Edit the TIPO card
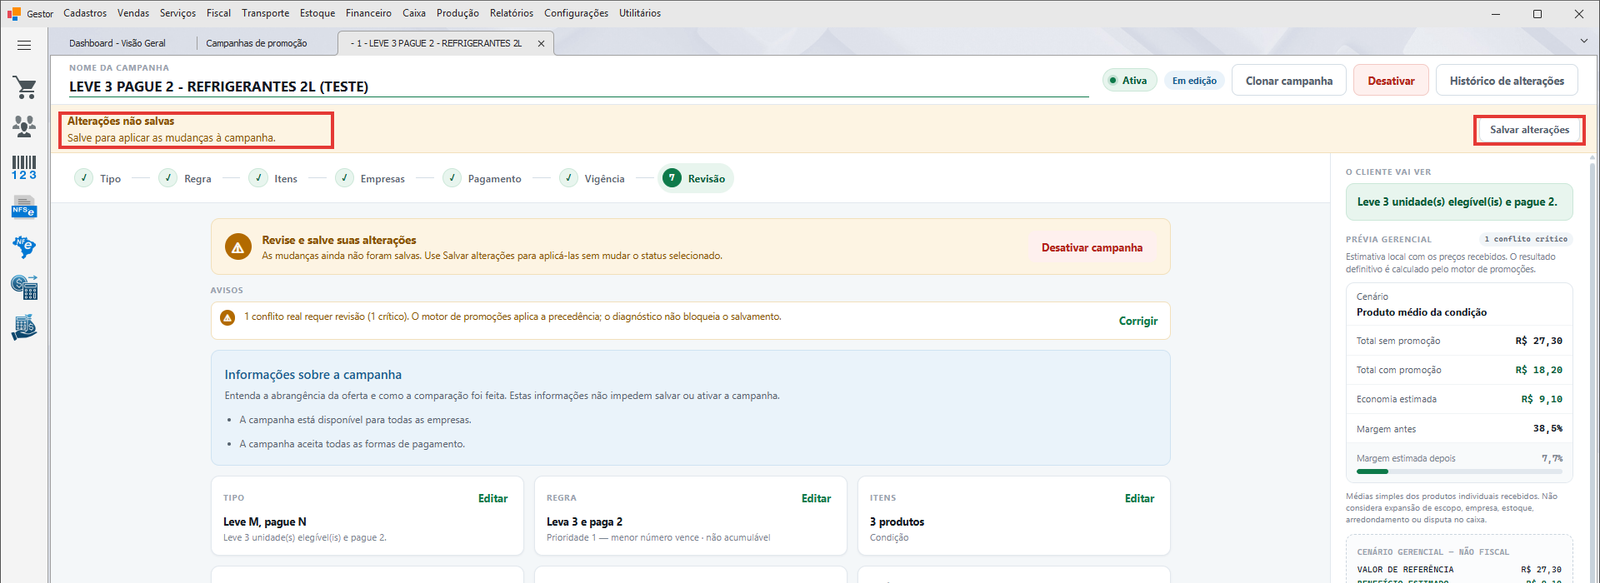Viewport: 1600px width, 583px height. (x=493, y=498)
